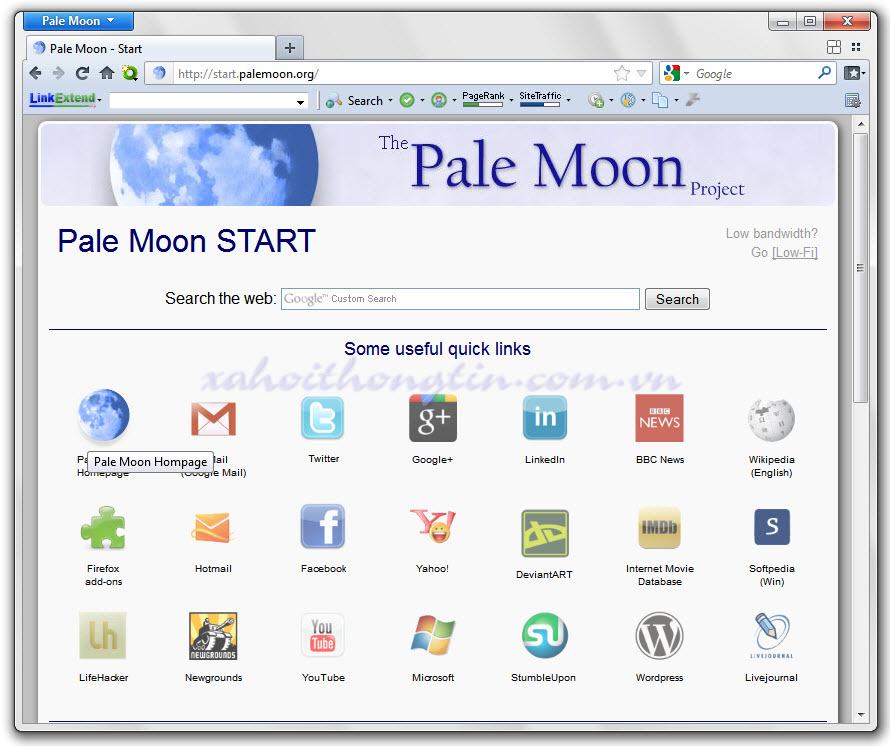The height and width of the screenshot is (746, 890).
Task: Open the Google+ quick link icon
Action: pos(433,418)
